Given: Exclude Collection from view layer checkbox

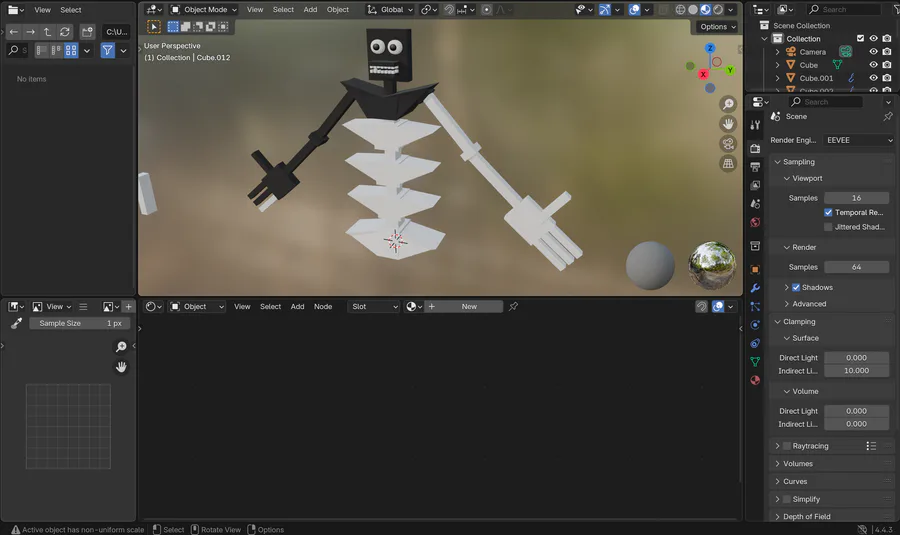Looking at the screenshot, I should click(860, 38).
